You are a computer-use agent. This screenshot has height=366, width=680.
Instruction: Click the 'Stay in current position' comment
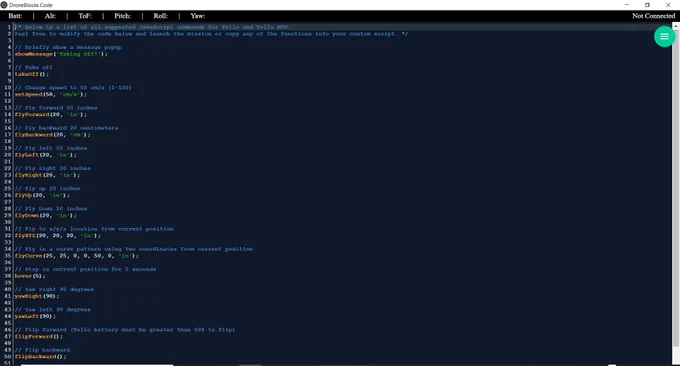(85, 269)
